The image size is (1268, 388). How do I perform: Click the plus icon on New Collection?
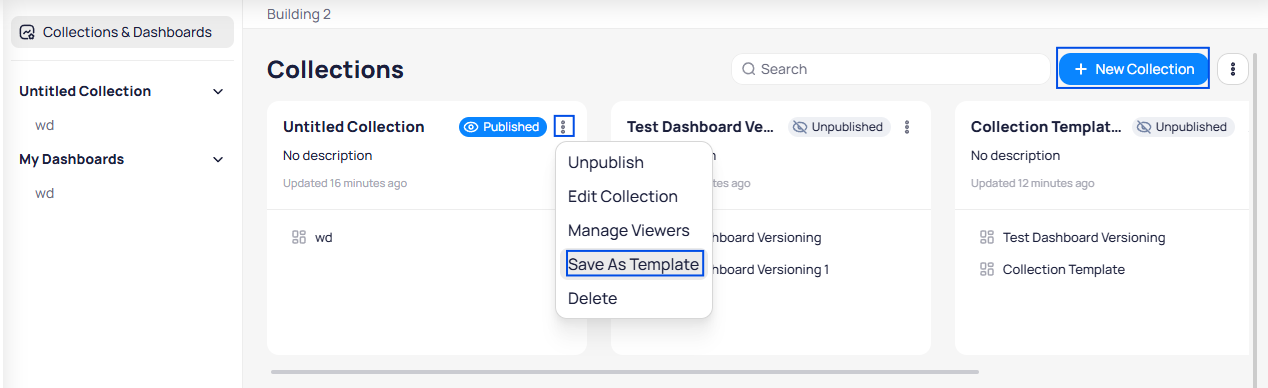1080,69
